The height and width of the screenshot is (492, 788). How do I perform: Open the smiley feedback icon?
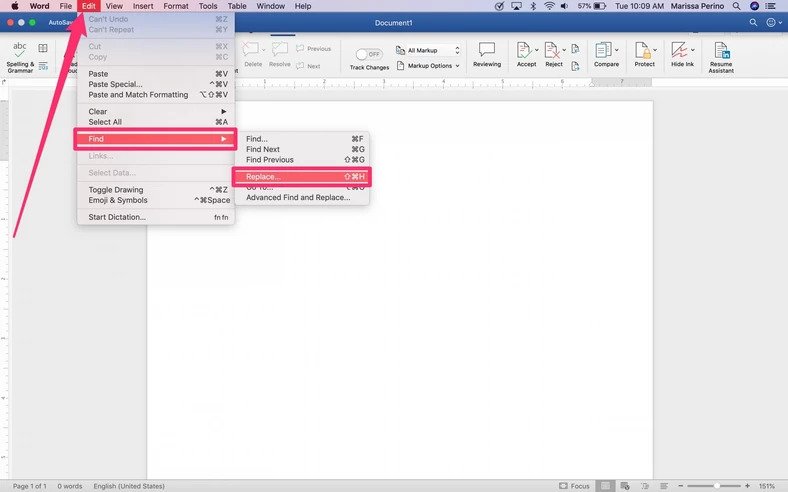tap(770, 23)
